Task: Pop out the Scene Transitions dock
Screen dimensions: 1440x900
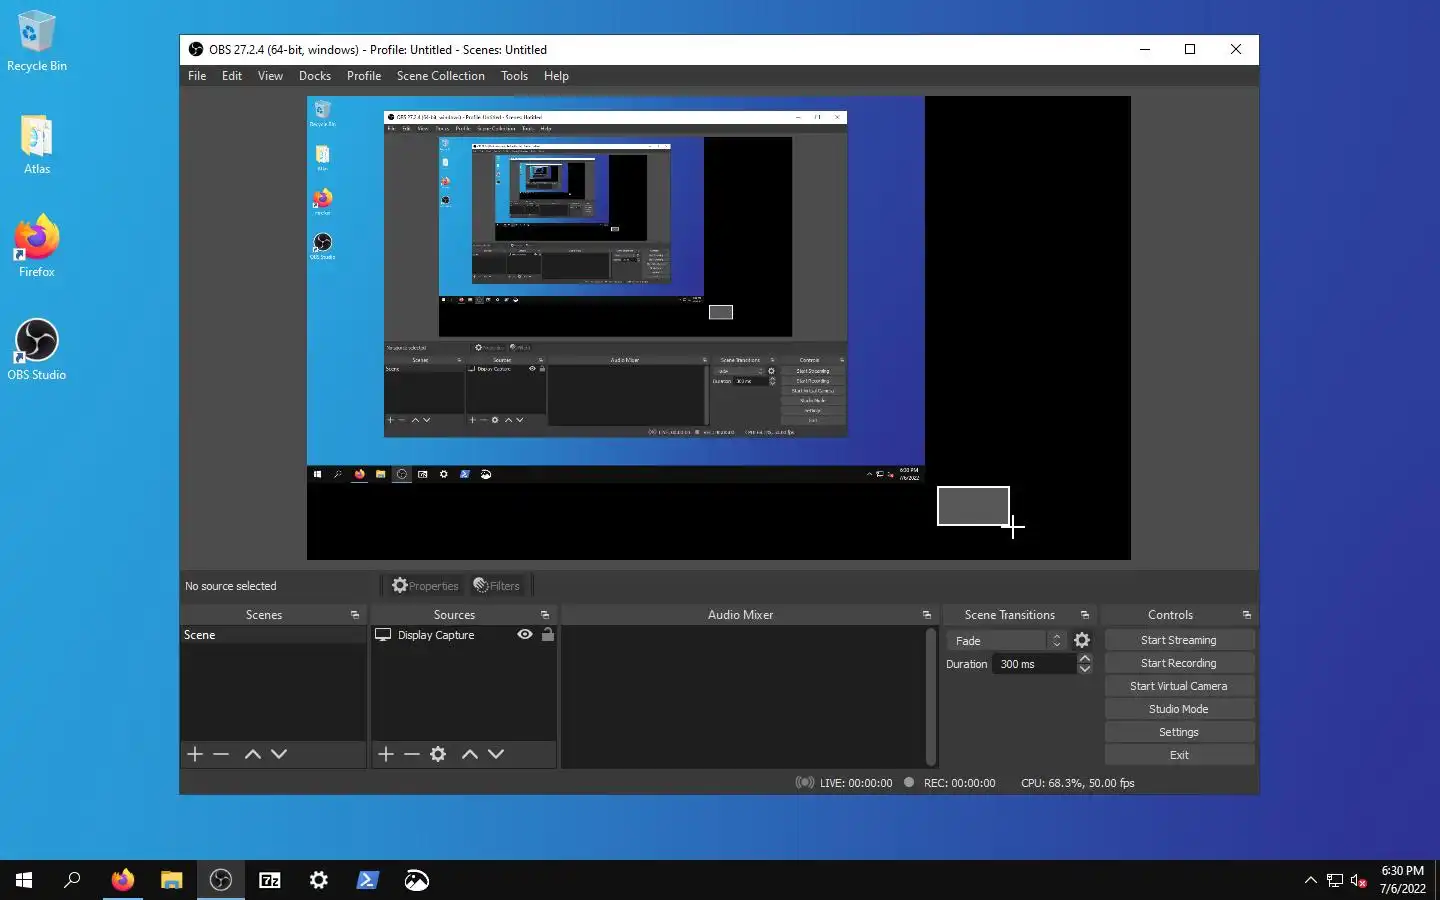Action: pyautogui.click(x=1085, y=615)
